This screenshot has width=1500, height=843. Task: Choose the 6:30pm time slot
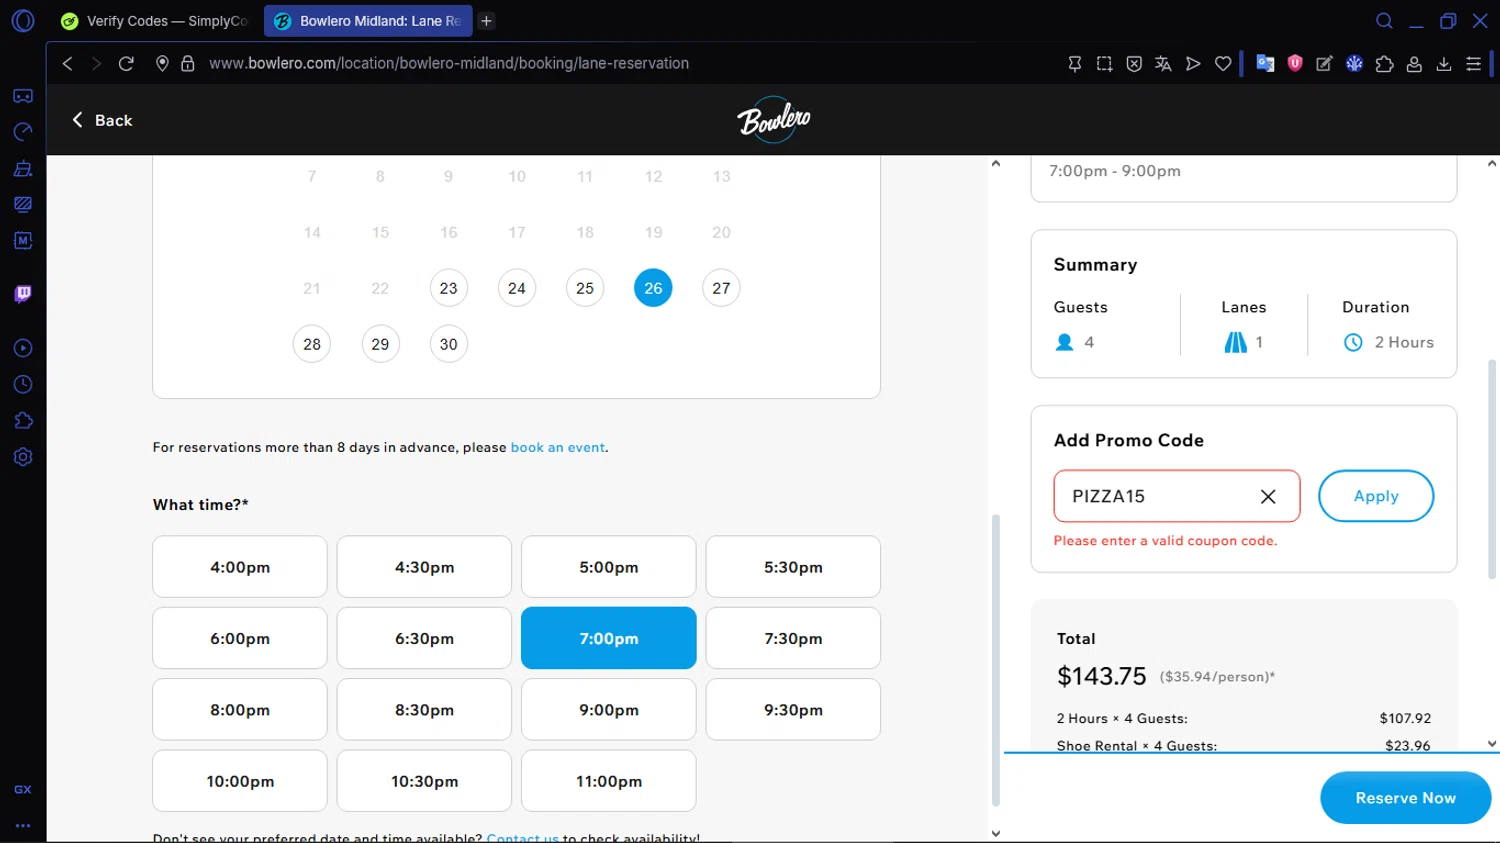pos(424,638)
